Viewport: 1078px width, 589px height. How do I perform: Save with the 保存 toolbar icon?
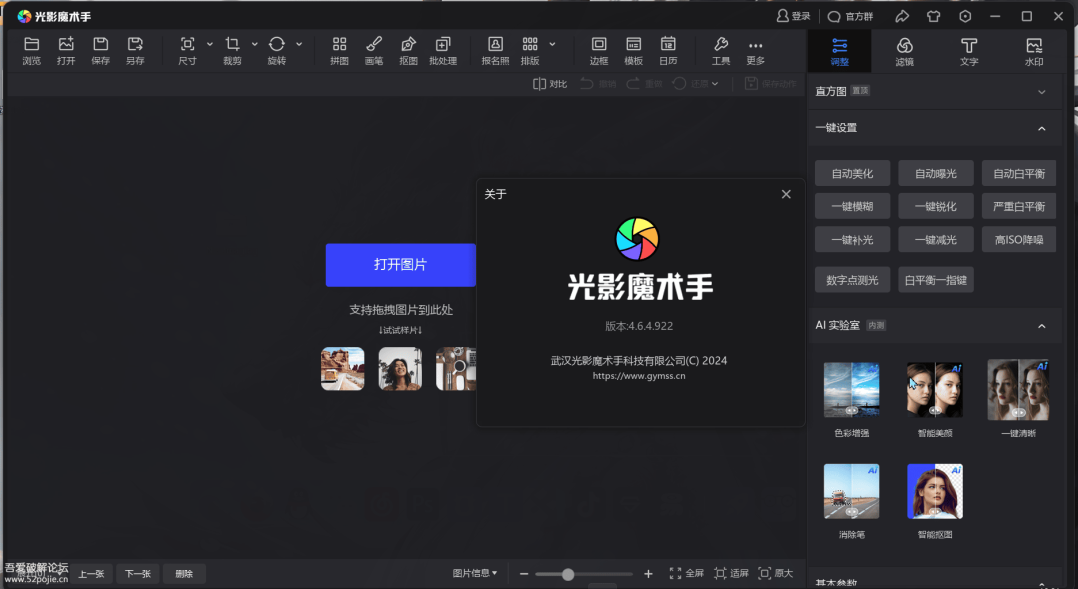click(100, 51)
